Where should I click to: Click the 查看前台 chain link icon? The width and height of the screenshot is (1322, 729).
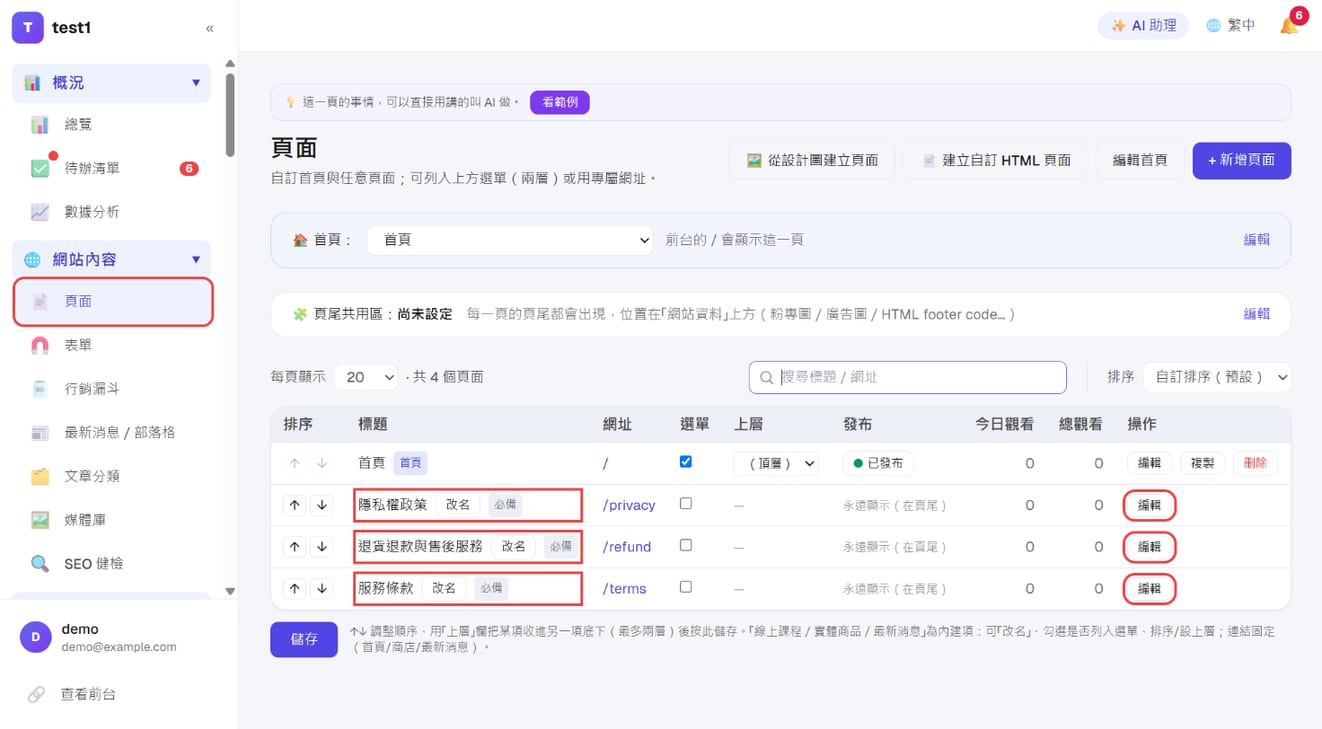pyautogui.click(x=36, y=694)
